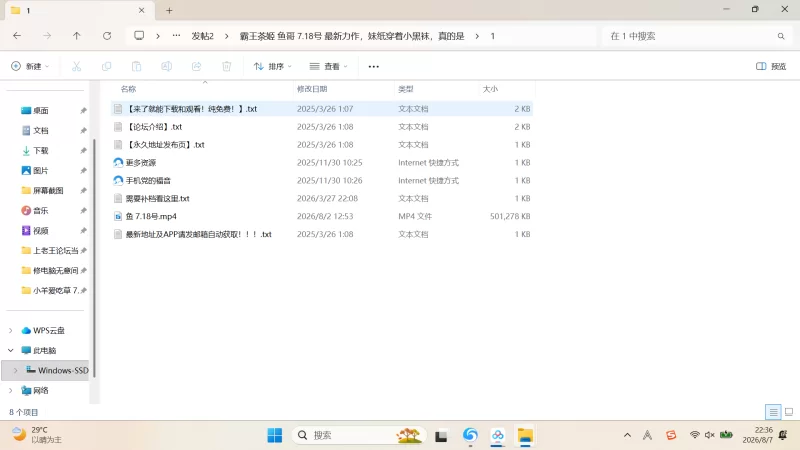The height and width of the screenshot is (450, 800).
Task: Toggle the 预览 preview pane
Action: click(771, 66)
